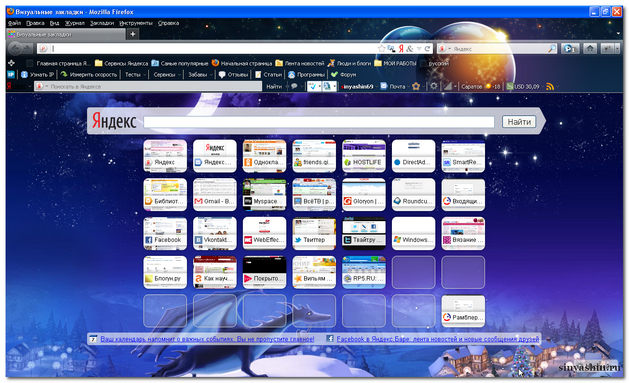Viewport: 629px width, 383px height.
Task: Open the Инструменты menu
Action: (136, 23)
